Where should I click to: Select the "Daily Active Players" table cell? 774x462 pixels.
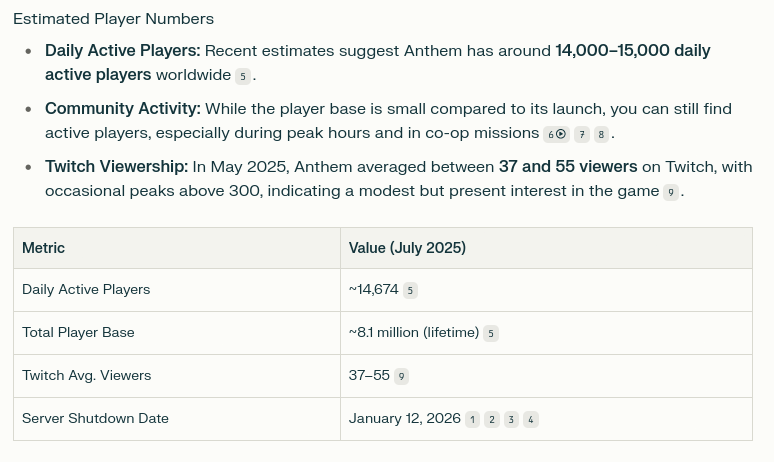tap(177, 290)
